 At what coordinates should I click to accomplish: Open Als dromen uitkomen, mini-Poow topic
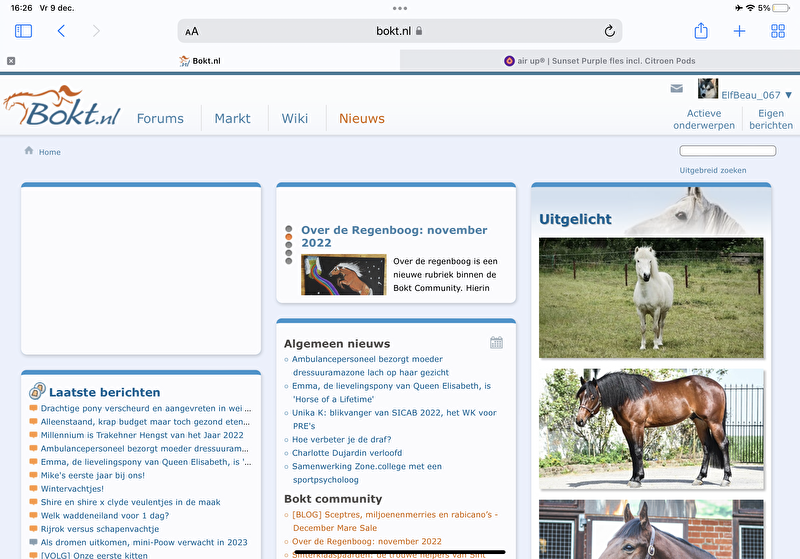[x=144, y=542]
